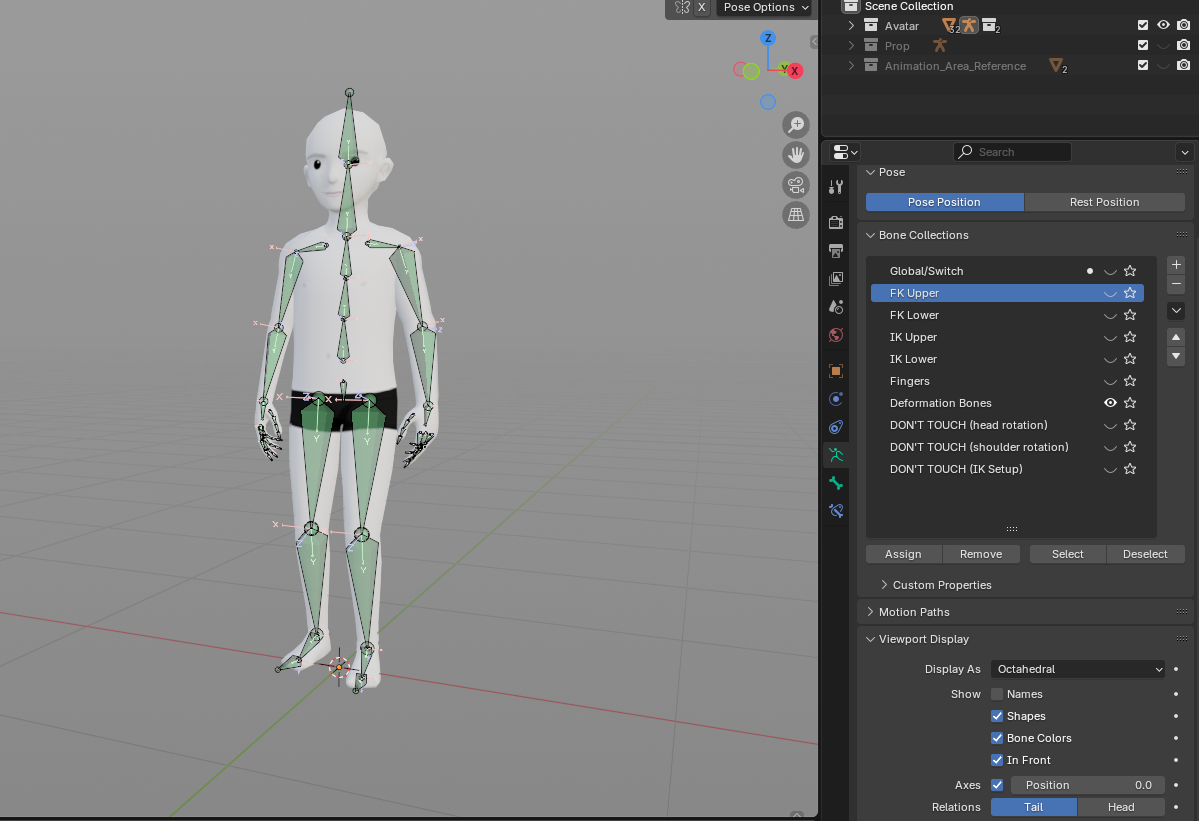Screen dimensions: 1199x821
Task: Switch armature to Rest Position
Action: click(1104, 202)
